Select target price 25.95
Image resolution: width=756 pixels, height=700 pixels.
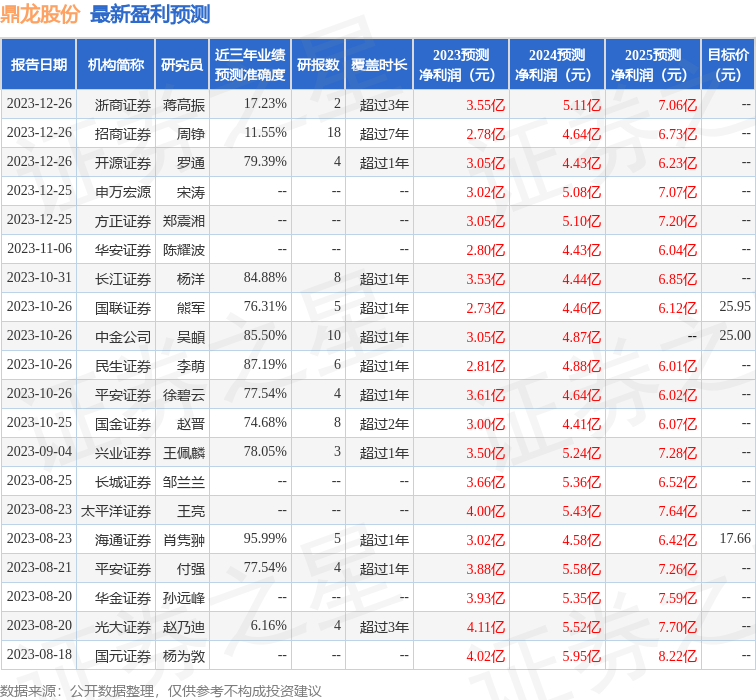coord(735,306)
